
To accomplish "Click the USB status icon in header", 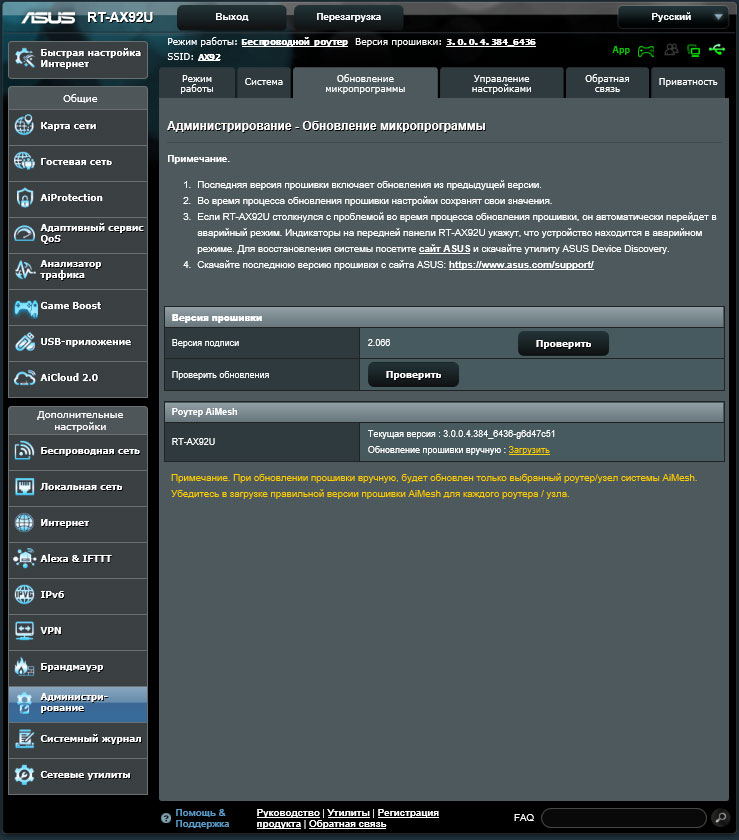I will 716,50.
